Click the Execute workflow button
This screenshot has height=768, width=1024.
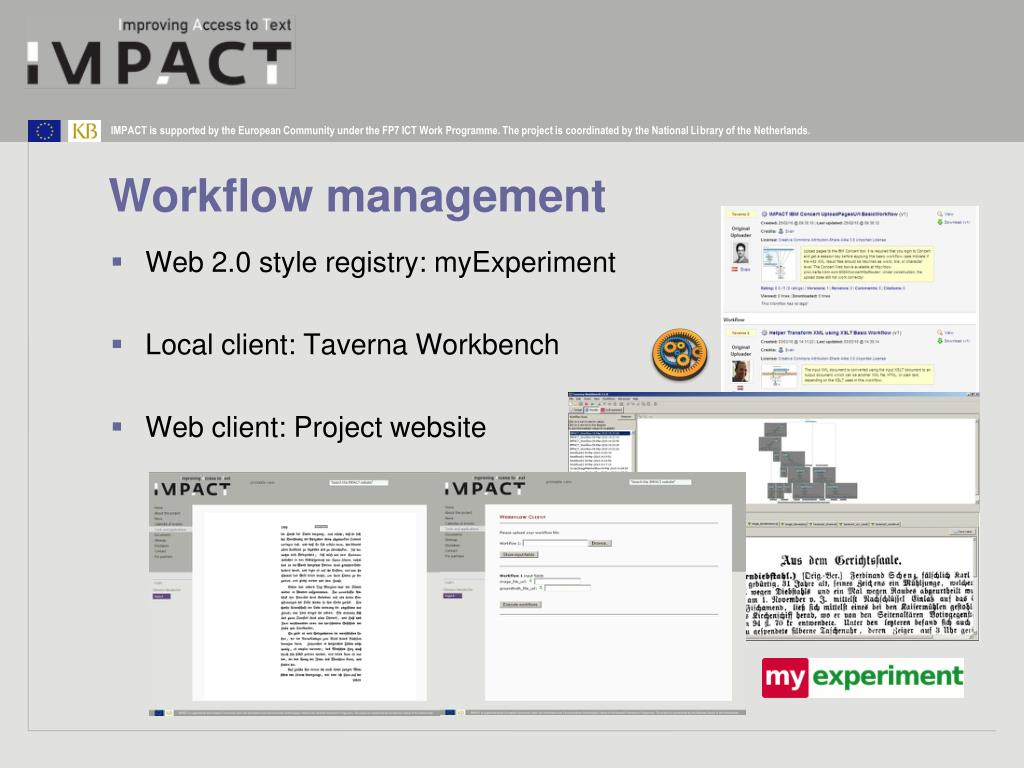pyautogui.click(x=520, y=605)
